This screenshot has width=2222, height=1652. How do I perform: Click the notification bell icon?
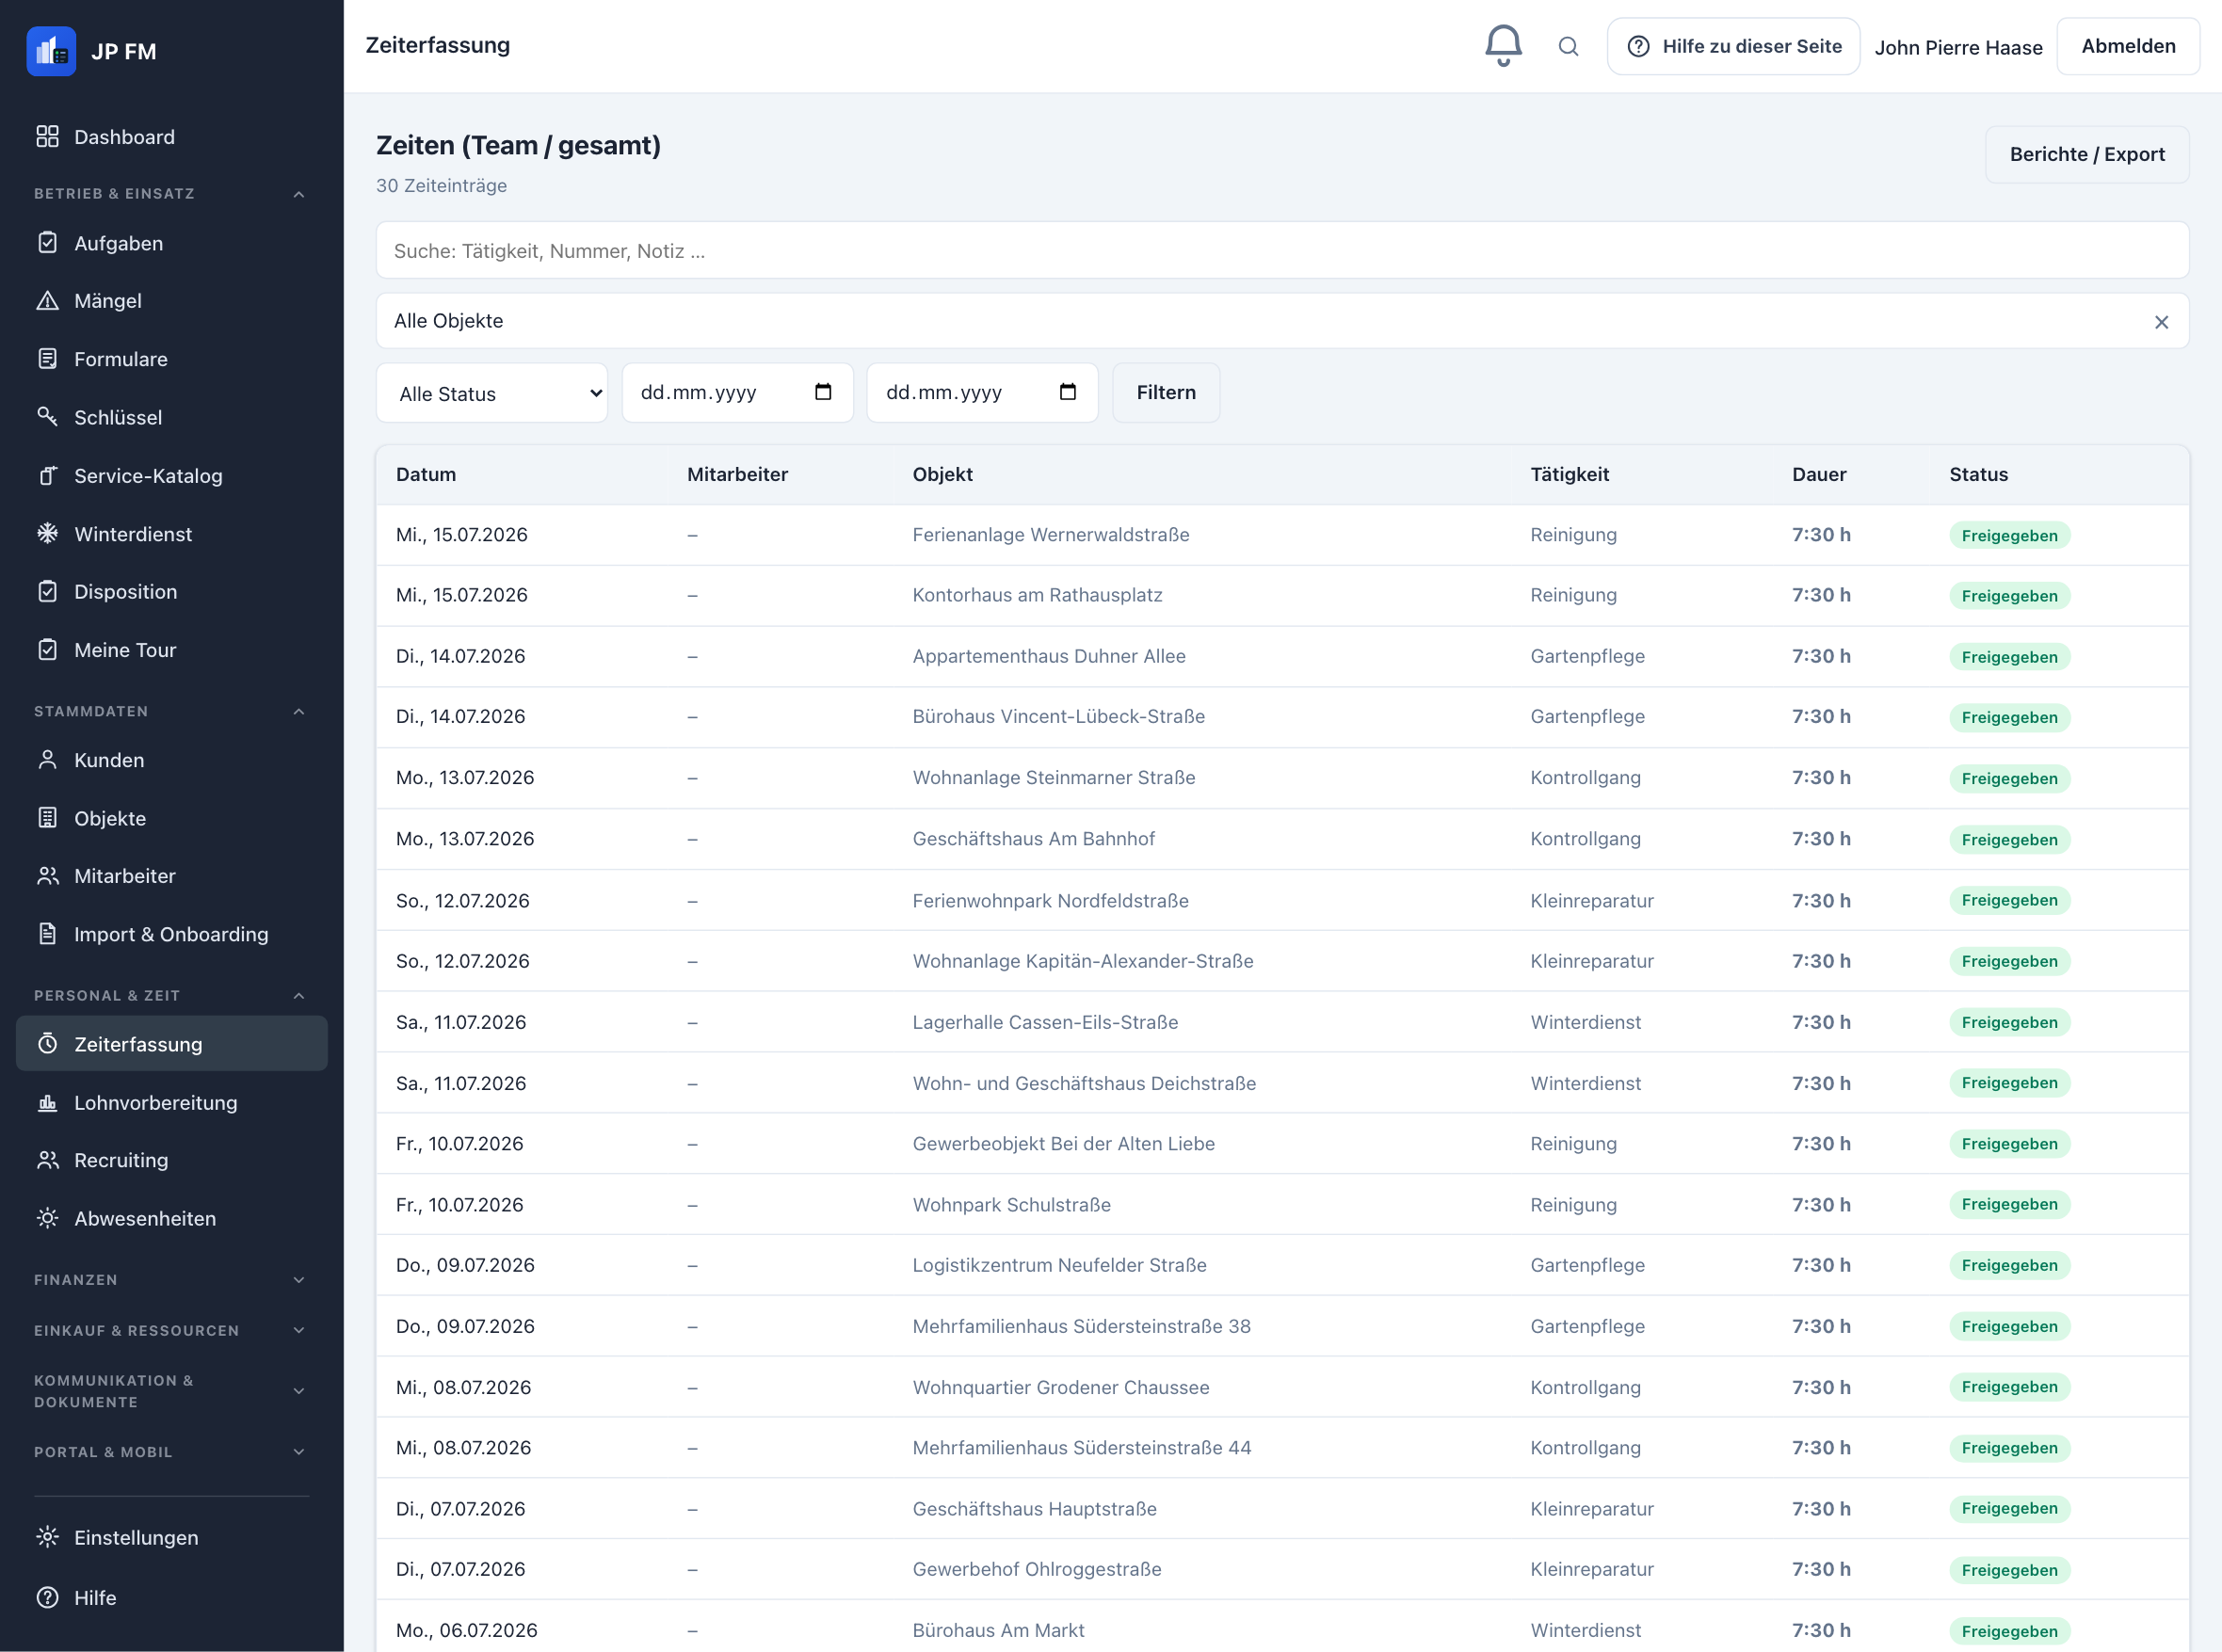1502,46
